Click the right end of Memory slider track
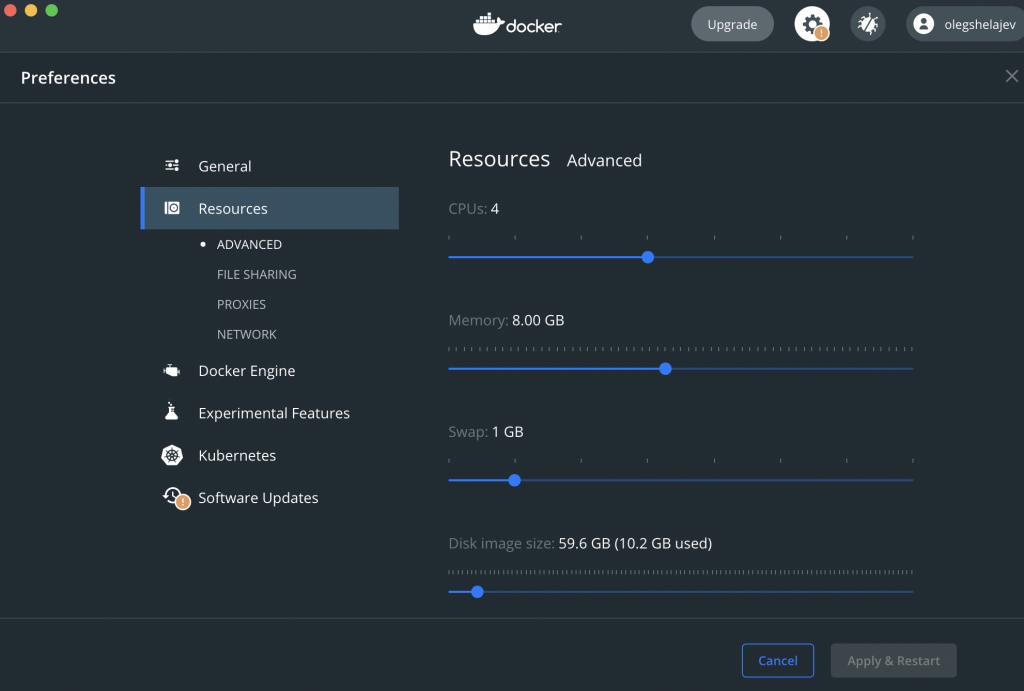Image resolution: width=1024 pixels, height=691 pixels. point(912,369)
